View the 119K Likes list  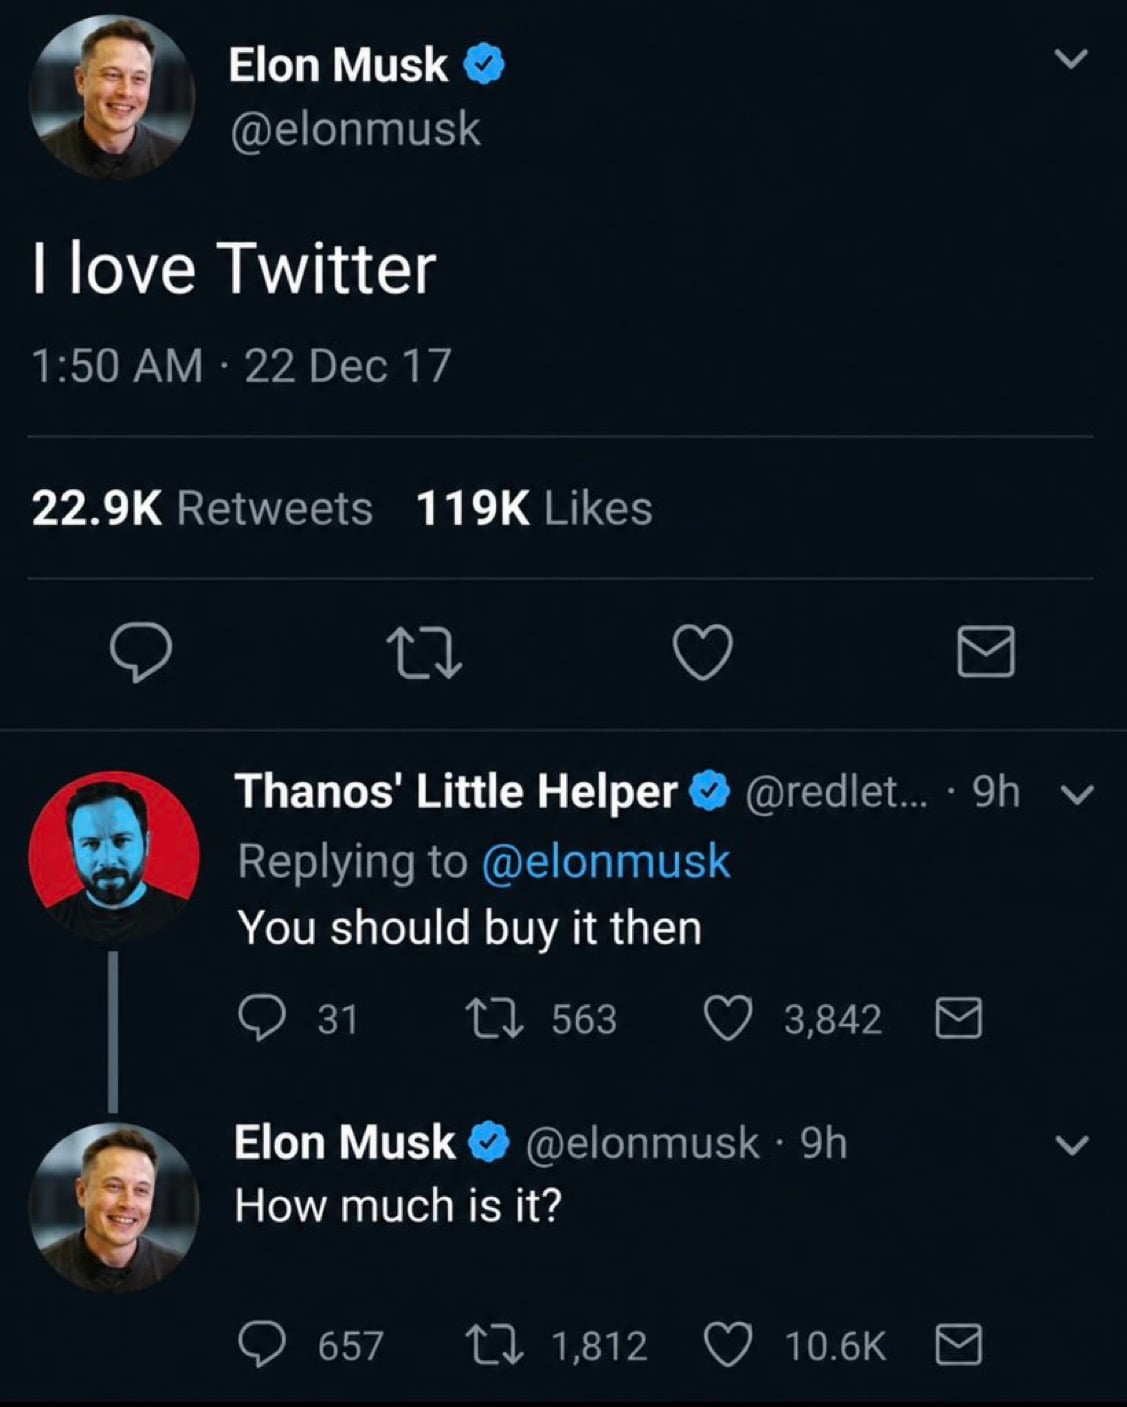(x=534, y=508)
